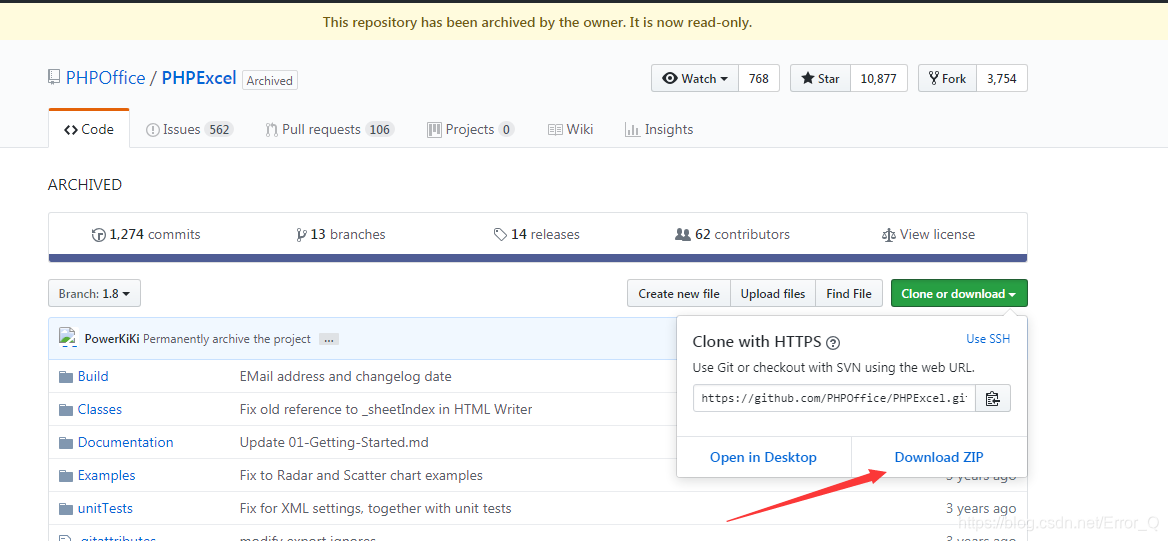This screenshot has height=541, width=1168.
Task: Click the PowerKiKi avatar image
Action: (x=69, y=338)
